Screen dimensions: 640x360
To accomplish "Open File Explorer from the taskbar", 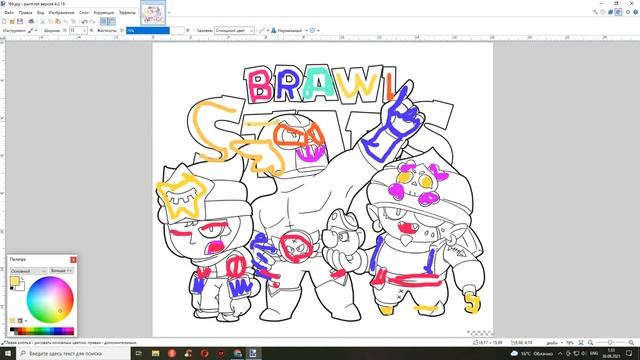I will tap(156, 353).
